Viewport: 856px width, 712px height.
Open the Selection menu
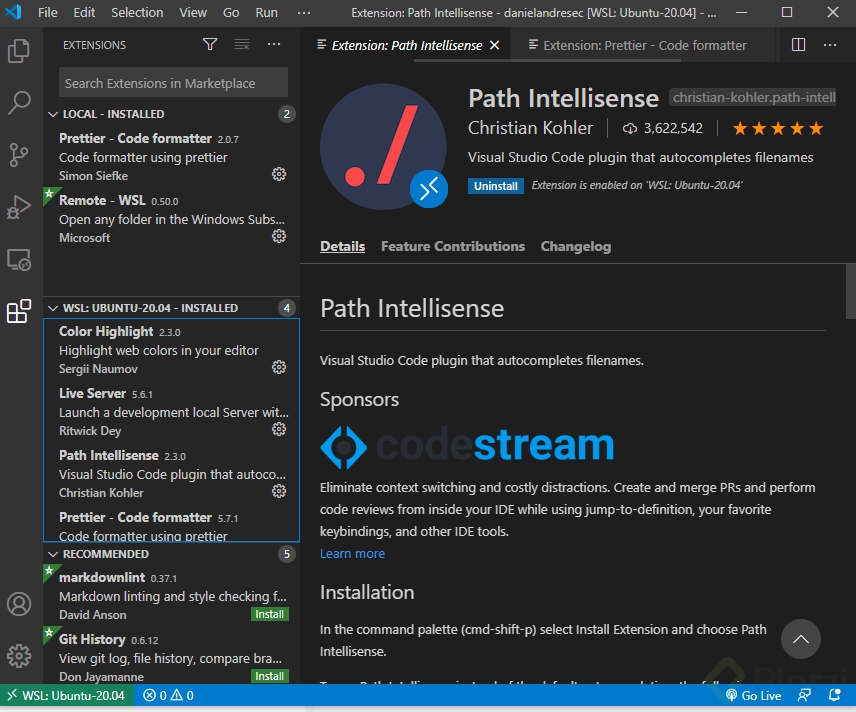tap(137, 13)
